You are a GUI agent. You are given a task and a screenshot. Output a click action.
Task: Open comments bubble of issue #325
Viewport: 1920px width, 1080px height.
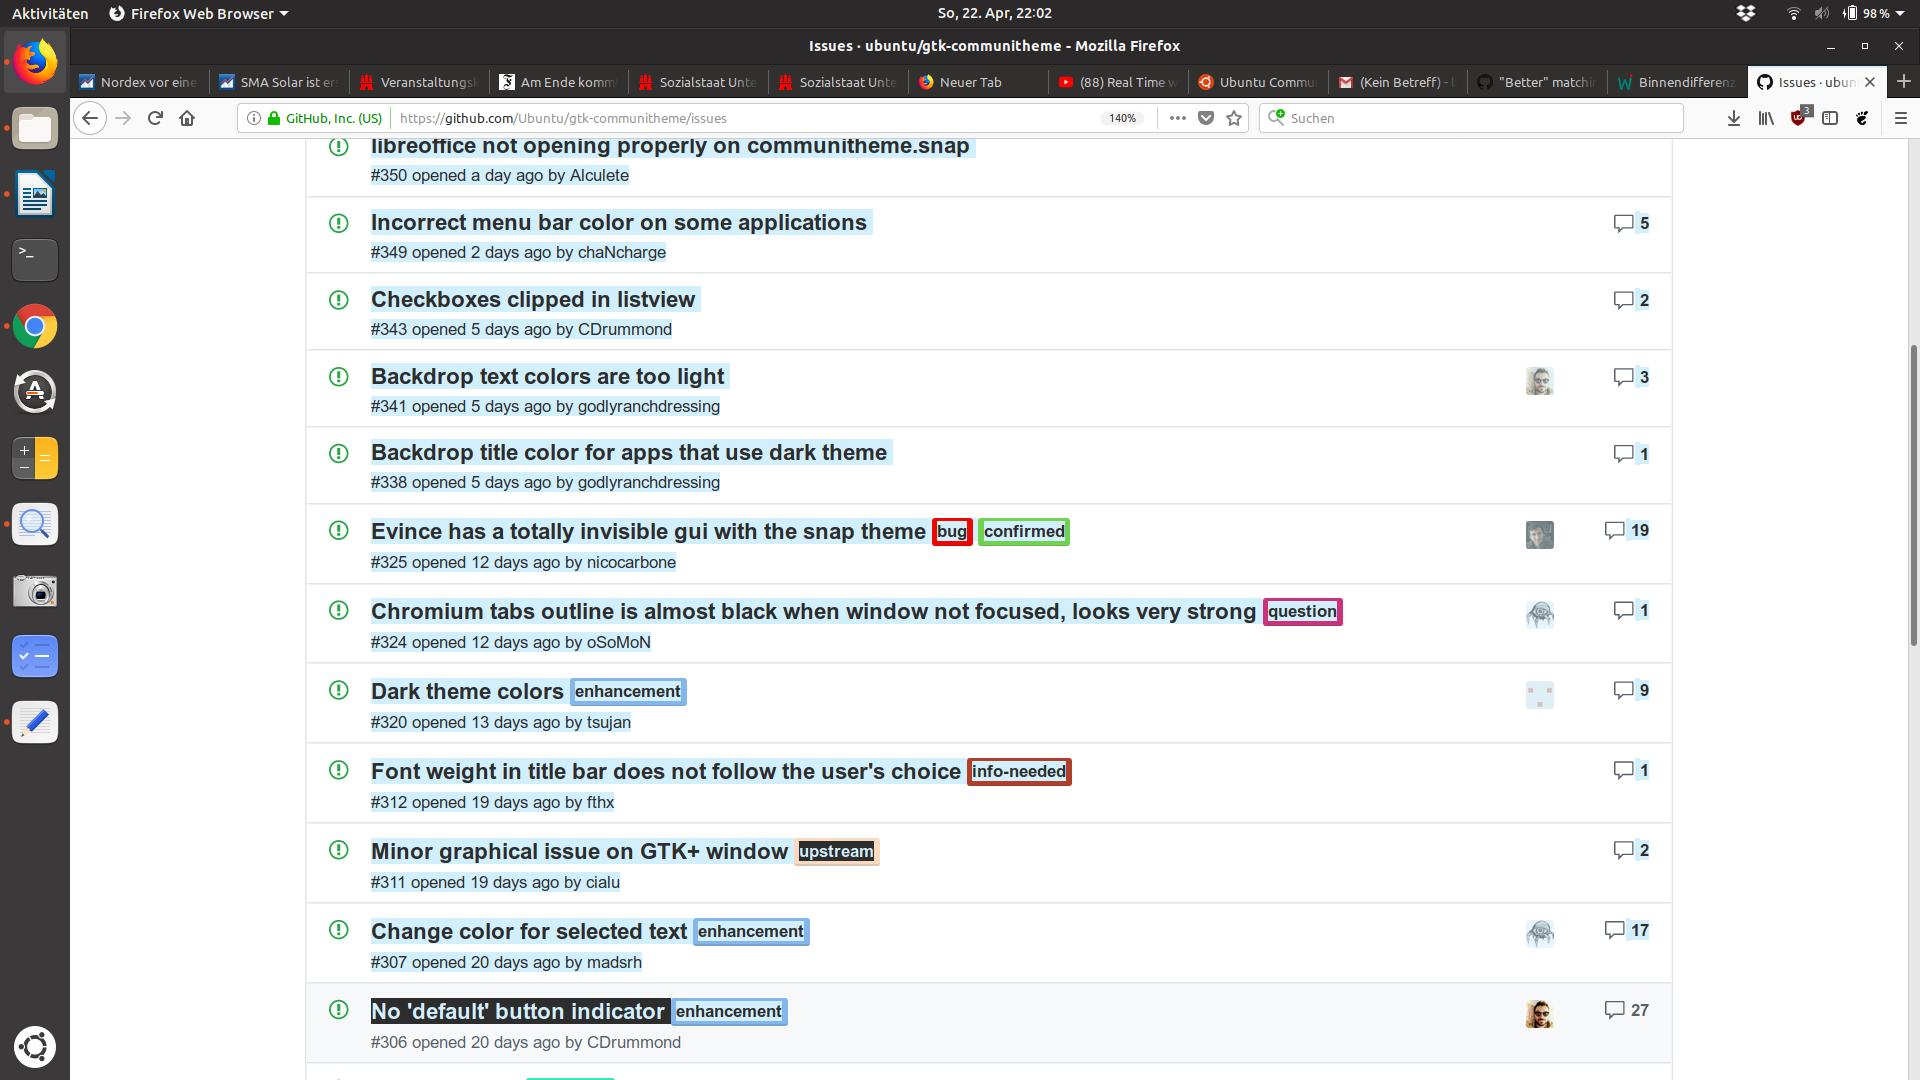click(x=1614, y=530)
